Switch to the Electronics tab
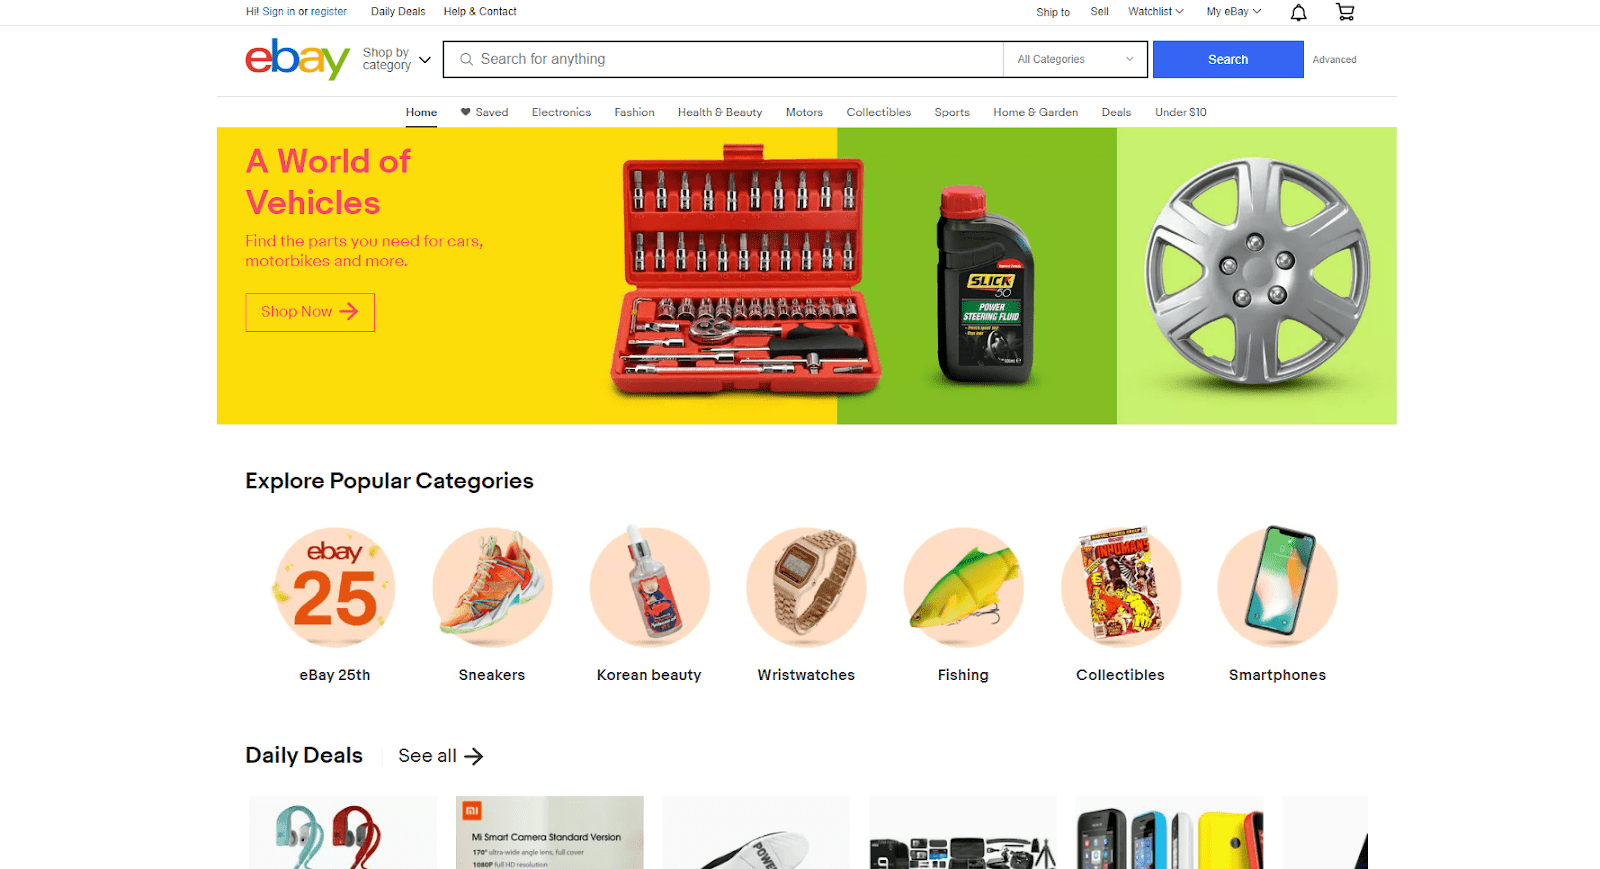This screenshot has width=1600, height=869. pos(561,112)
